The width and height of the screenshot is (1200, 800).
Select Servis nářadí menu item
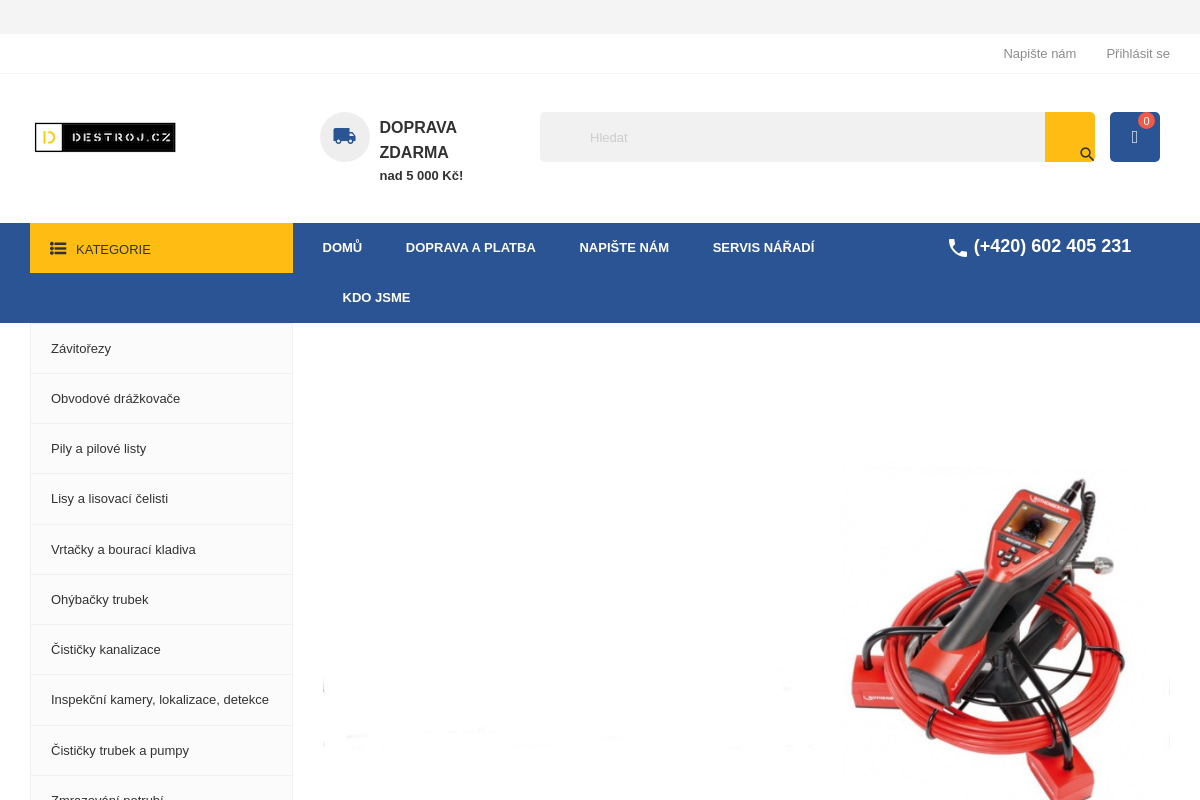coord(763,247)
